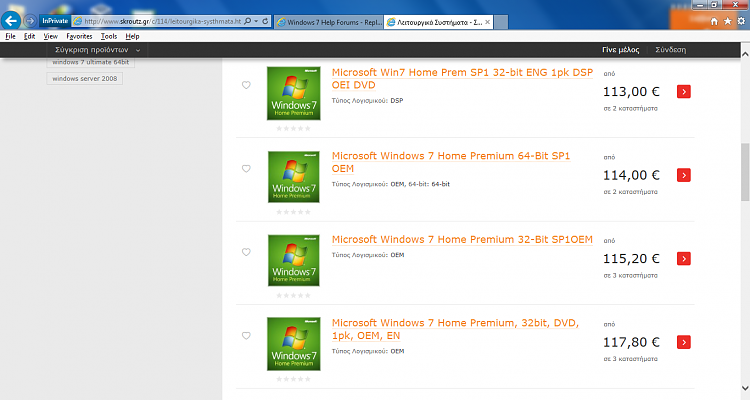750x400 pixels.
Task: Click σε 3 καταστήματα under 115,20 €
Action: tap(630, 276)
